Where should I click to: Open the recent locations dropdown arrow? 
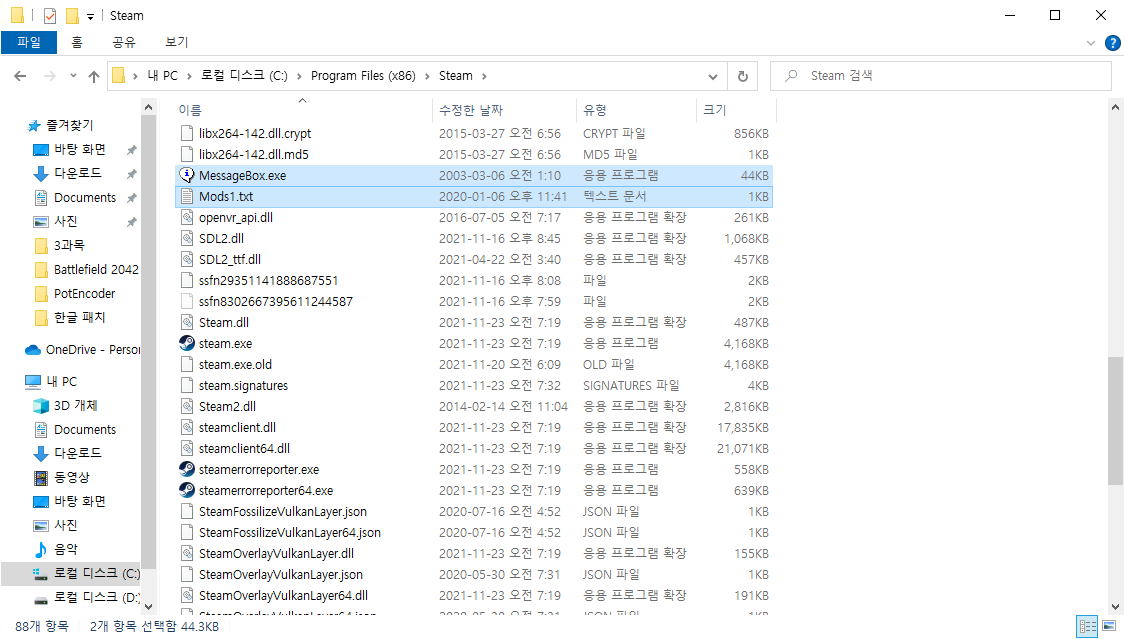[73, 76]
